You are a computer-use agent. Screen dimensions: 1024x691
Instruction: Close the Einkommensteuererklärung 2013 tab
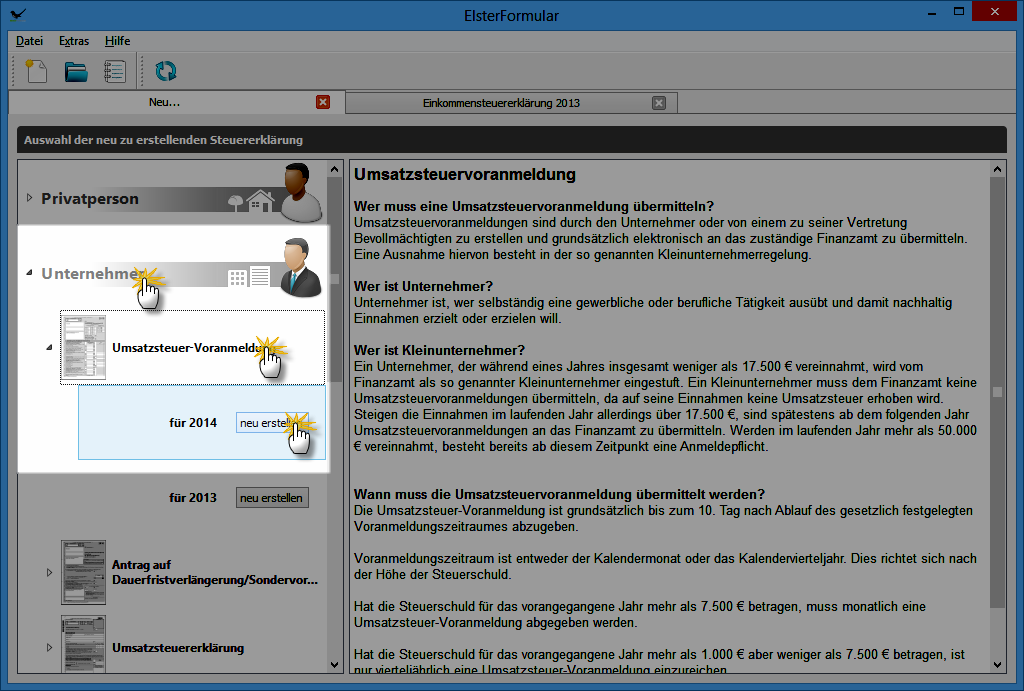(x=659, y=103)
